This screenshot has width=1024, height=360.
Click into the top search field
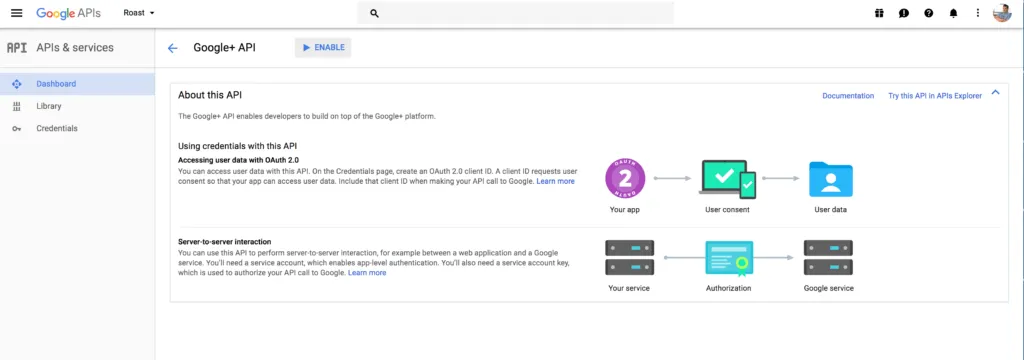click(515, 13)
